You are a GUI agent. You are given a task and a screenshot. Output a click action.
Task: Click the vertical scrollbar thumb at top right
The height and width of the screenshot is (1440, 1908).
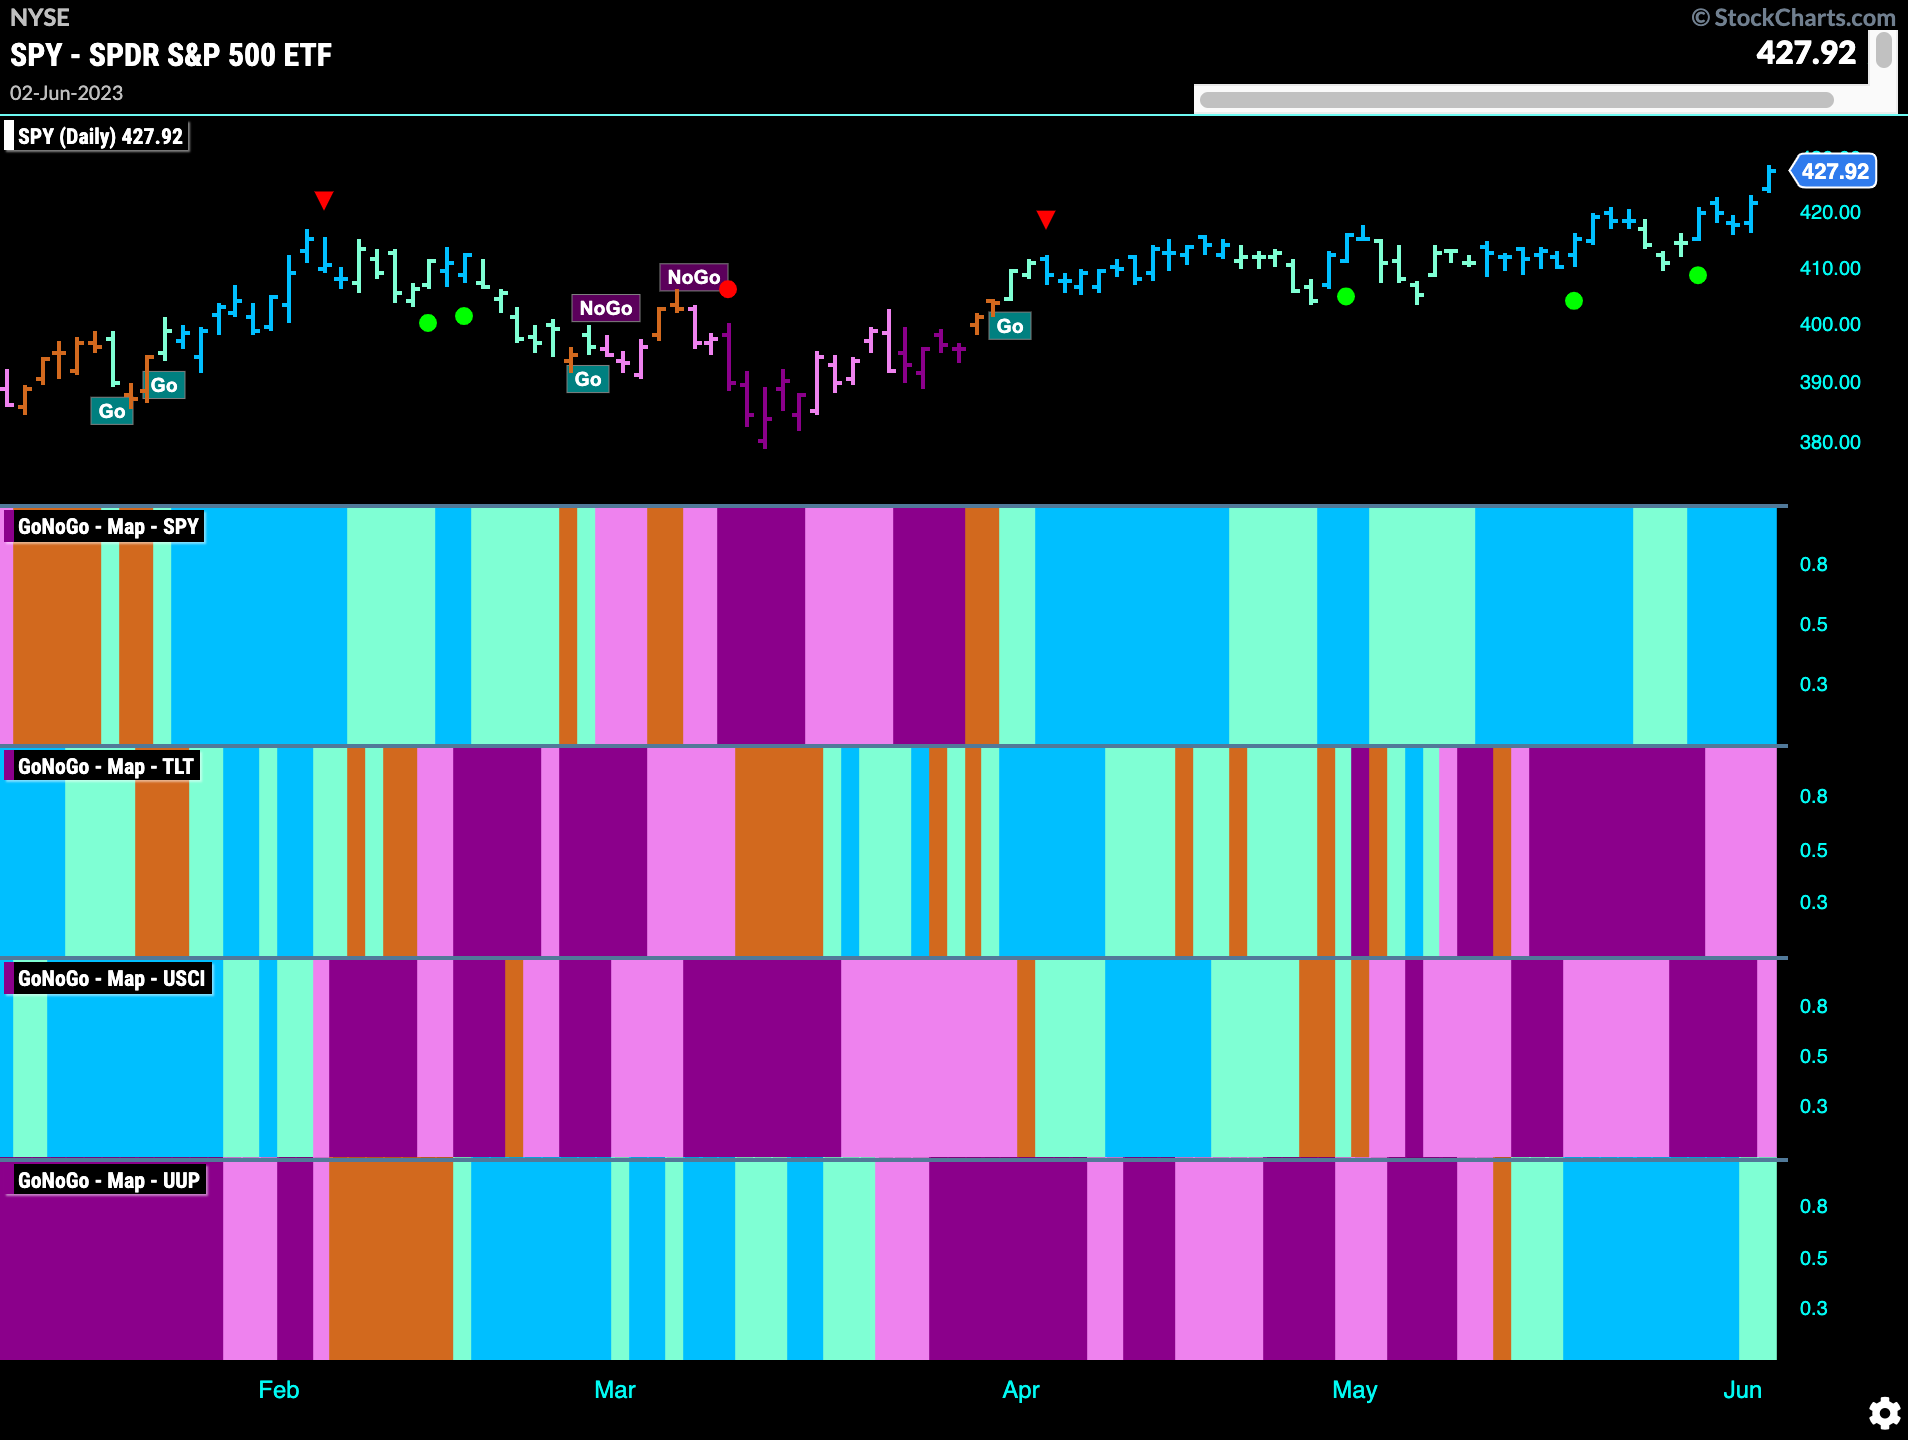point(1883,50)
